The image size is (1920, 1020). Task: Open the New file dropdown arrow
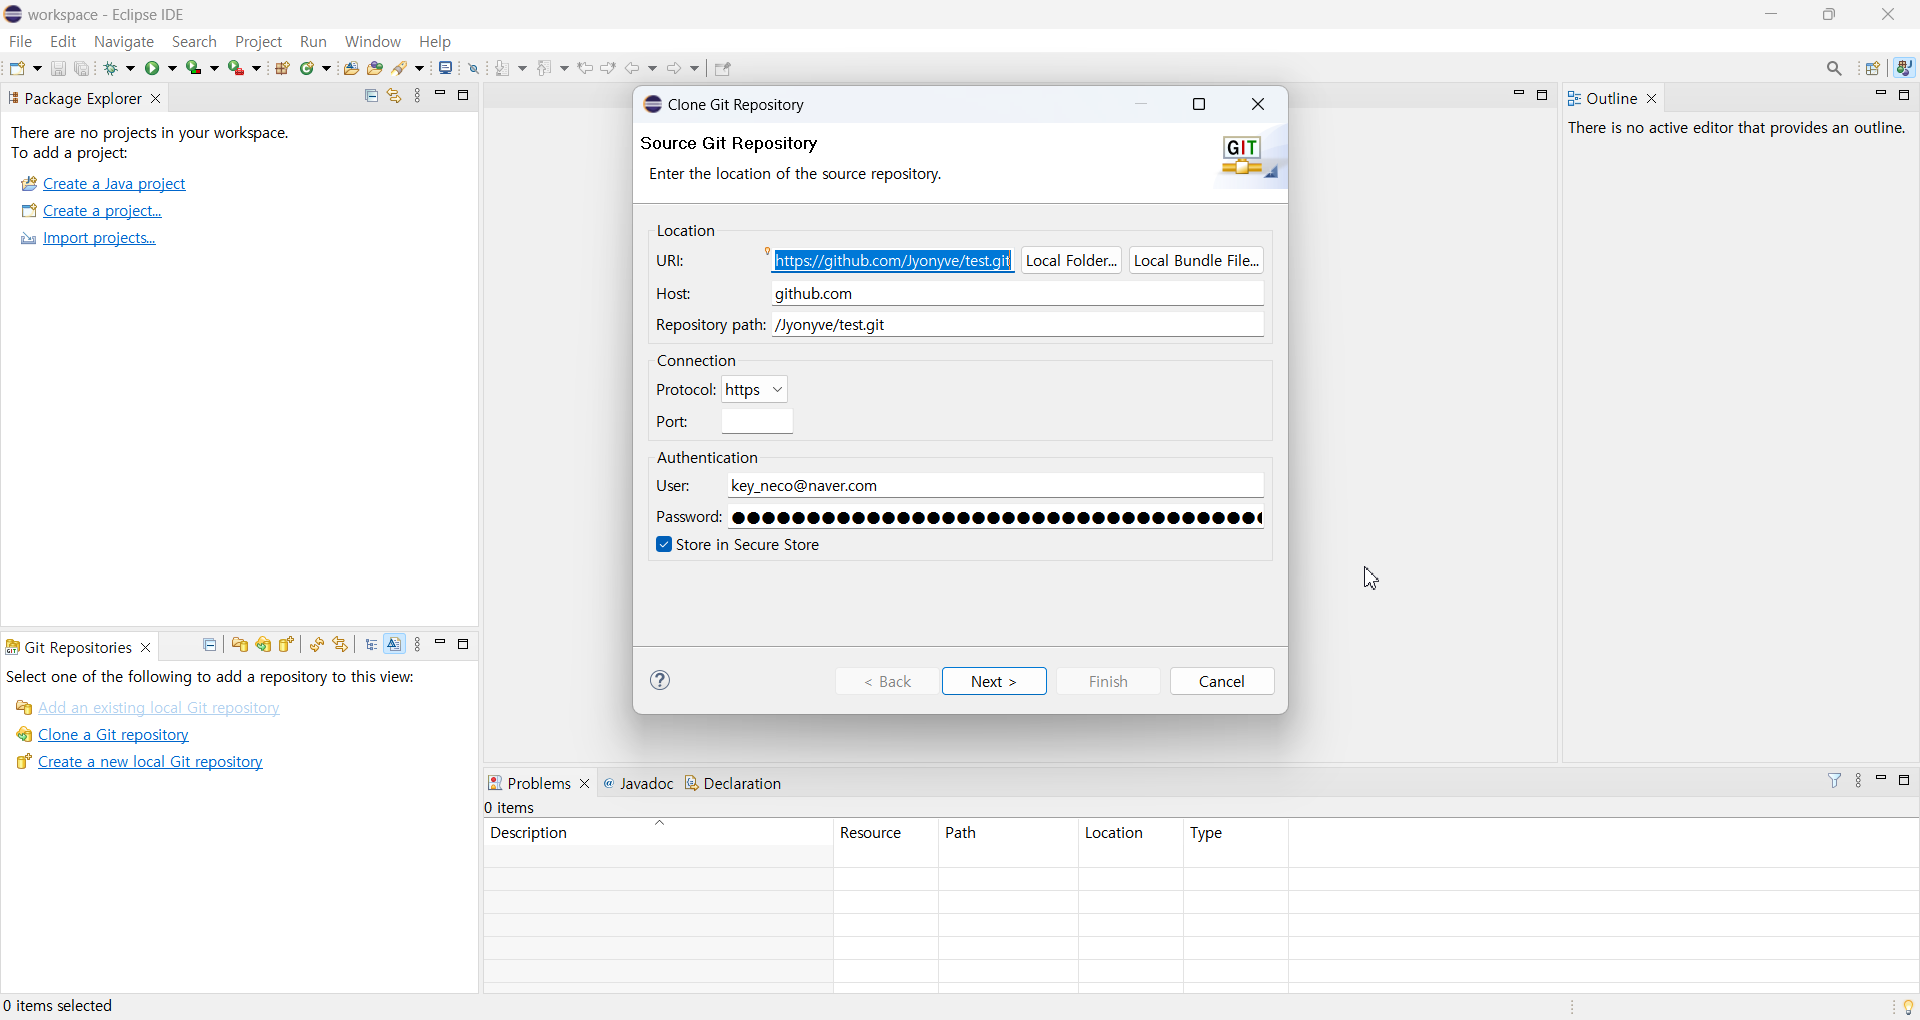(37, 68)
